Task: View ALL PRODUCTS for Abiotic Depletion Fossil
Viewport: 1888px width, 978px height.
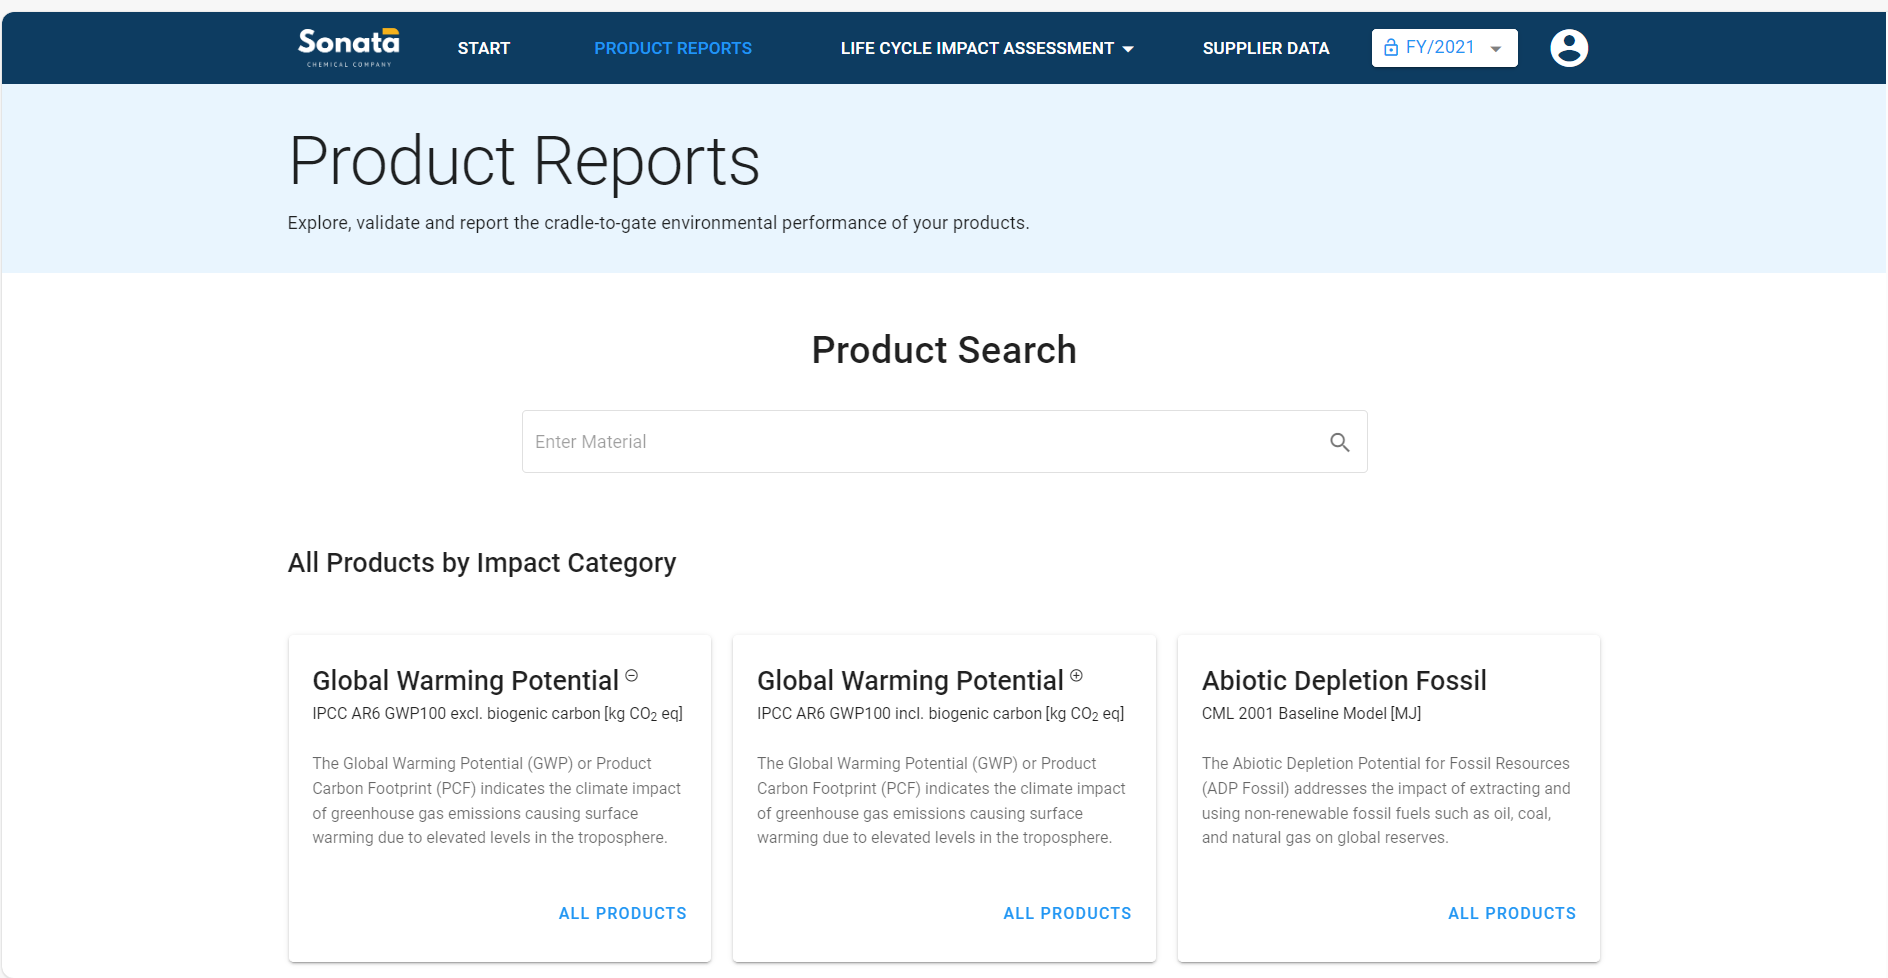Action: [x=1511, y=913]
